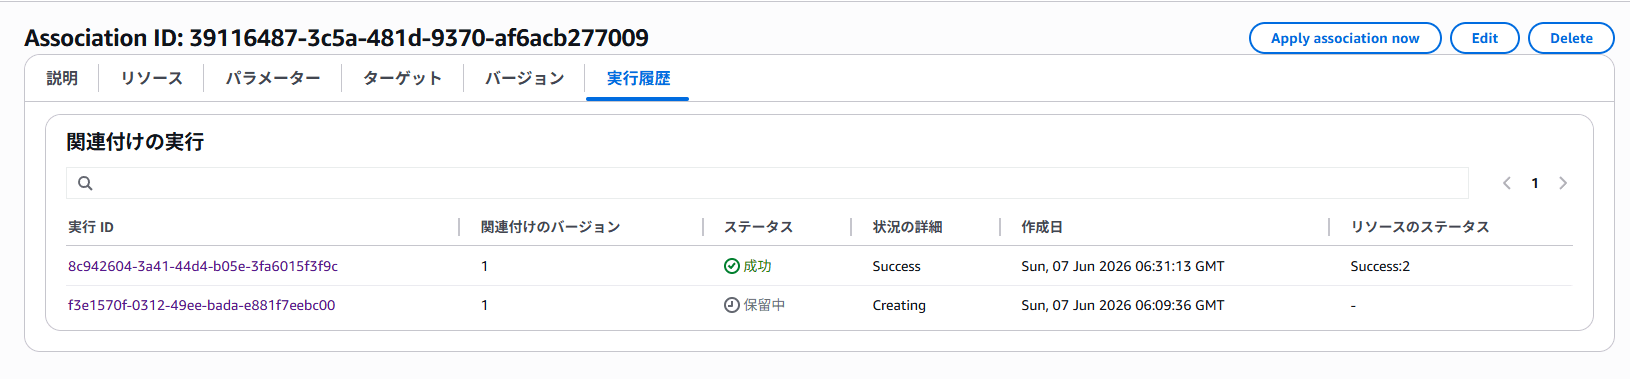Go to next page arrow
Screen dimensions: 1630x379
click(x=1563, y=183)
